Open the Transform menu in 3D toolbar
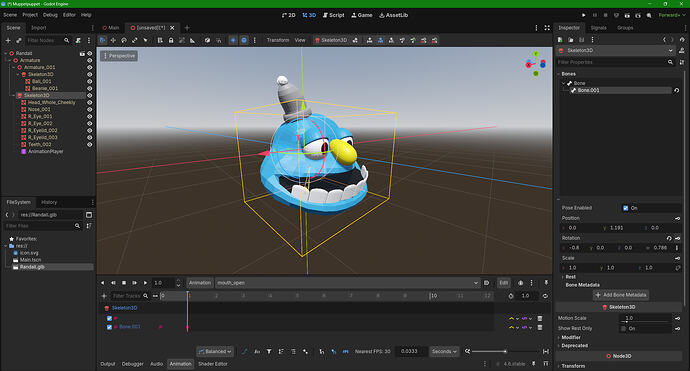Screen dimensions: 690x371 [278, 40]
